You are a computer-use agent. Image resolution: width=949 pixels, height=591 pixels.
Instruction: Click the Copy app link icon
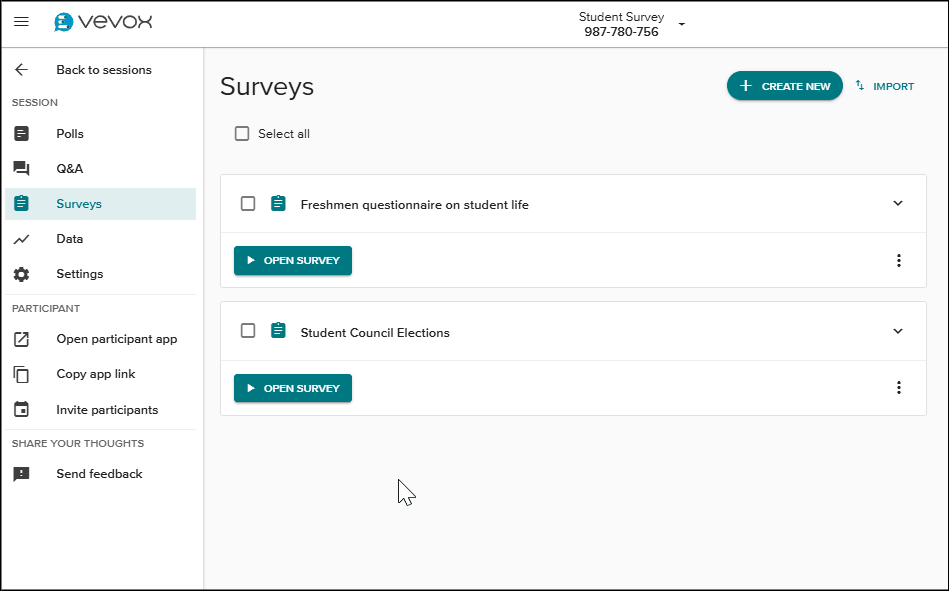pos(21,373)
